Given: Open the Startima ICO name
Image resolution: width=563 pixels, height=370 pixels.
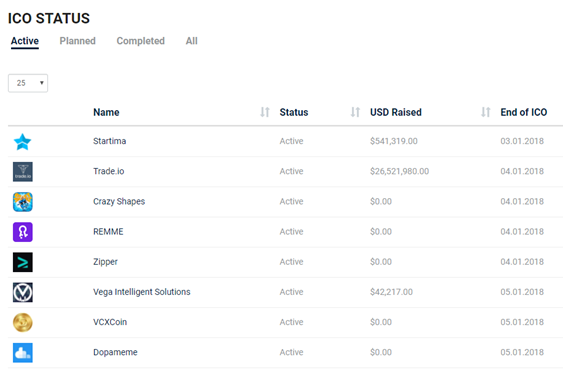Looking at the screenshot, I should [x=110, y=141].
